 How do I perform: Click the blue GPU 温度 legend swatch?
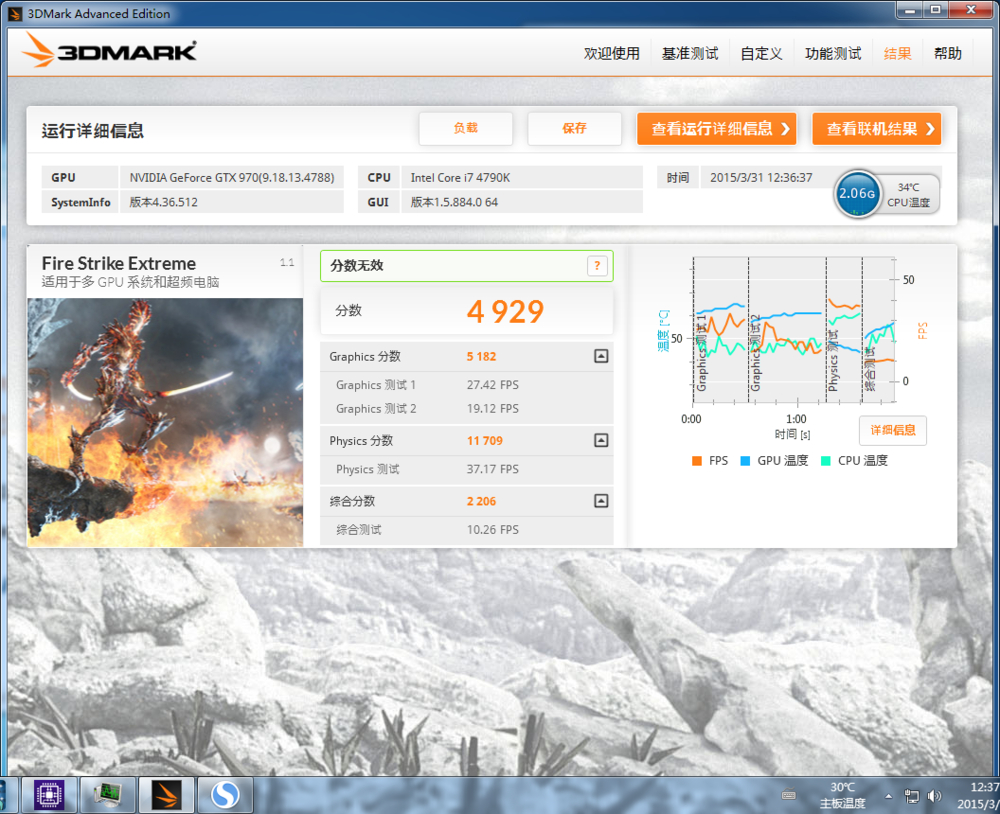pyautogui.click(x=745, y=461)
